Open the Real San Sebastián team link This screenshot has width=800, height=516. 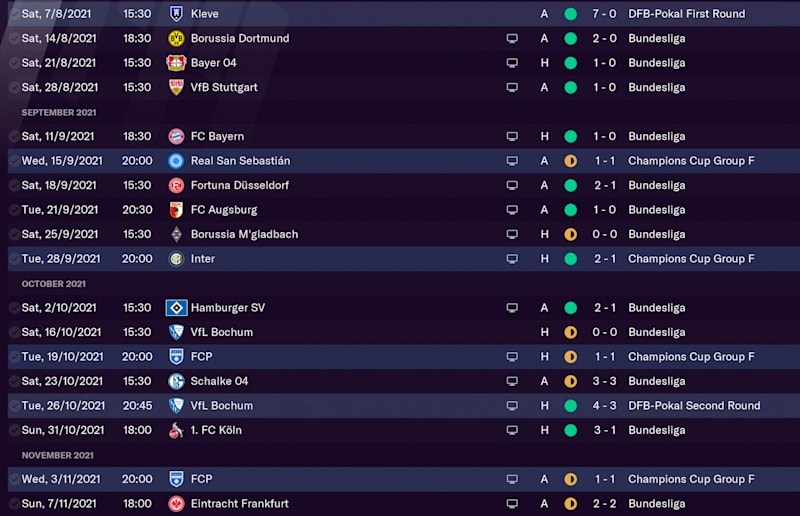click(240, 161)
